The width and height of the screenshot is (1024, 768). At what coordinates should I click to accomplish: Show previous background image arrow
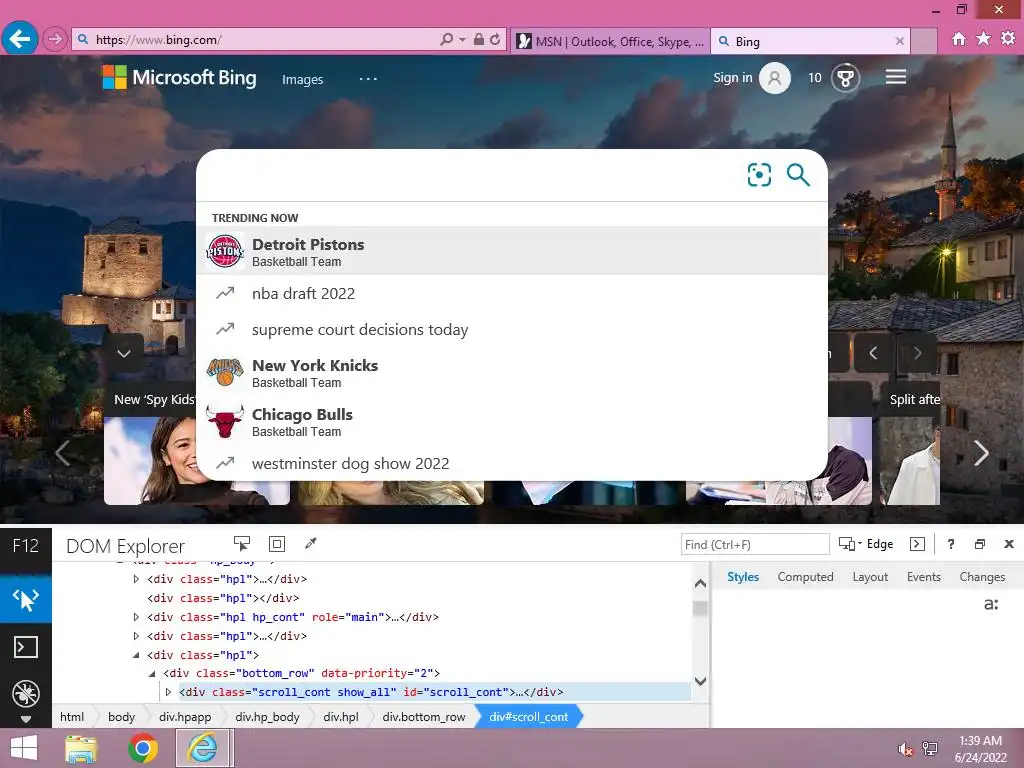click(874, 353)
